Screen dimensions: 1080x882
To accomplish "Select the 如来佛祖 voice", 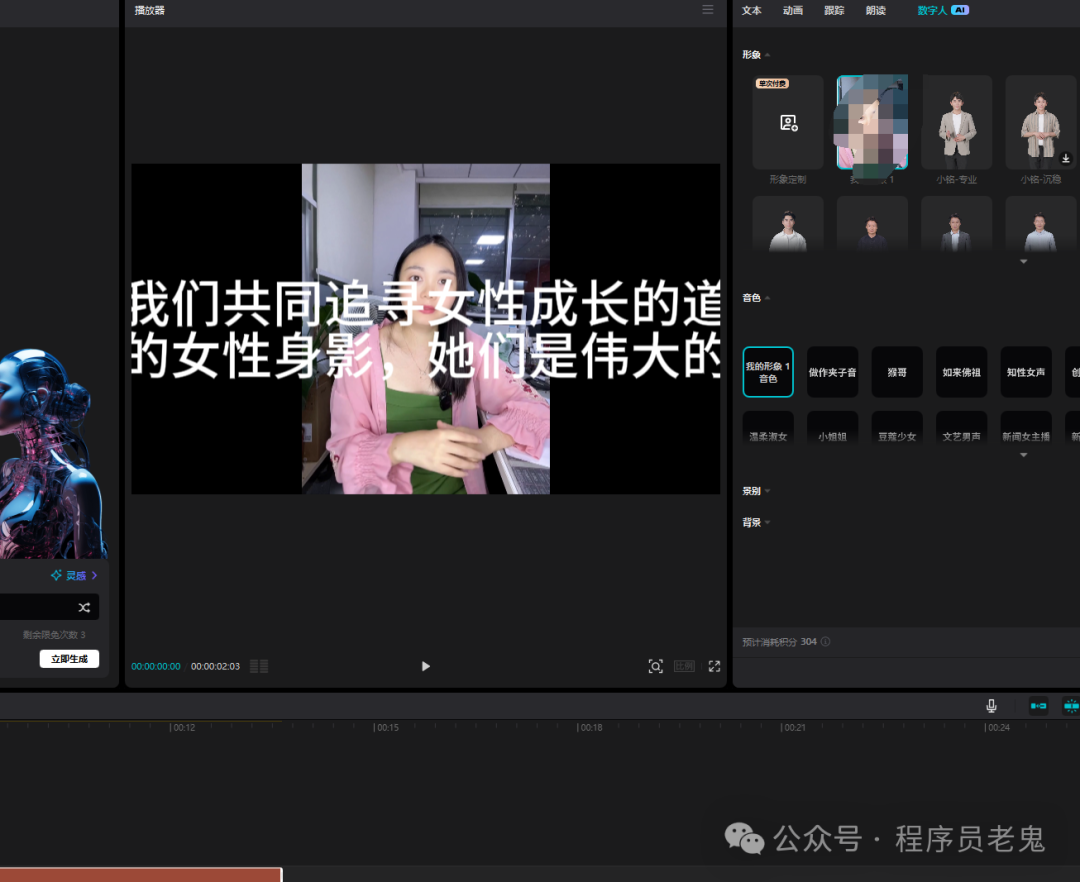I will click(x=962, y=372).
